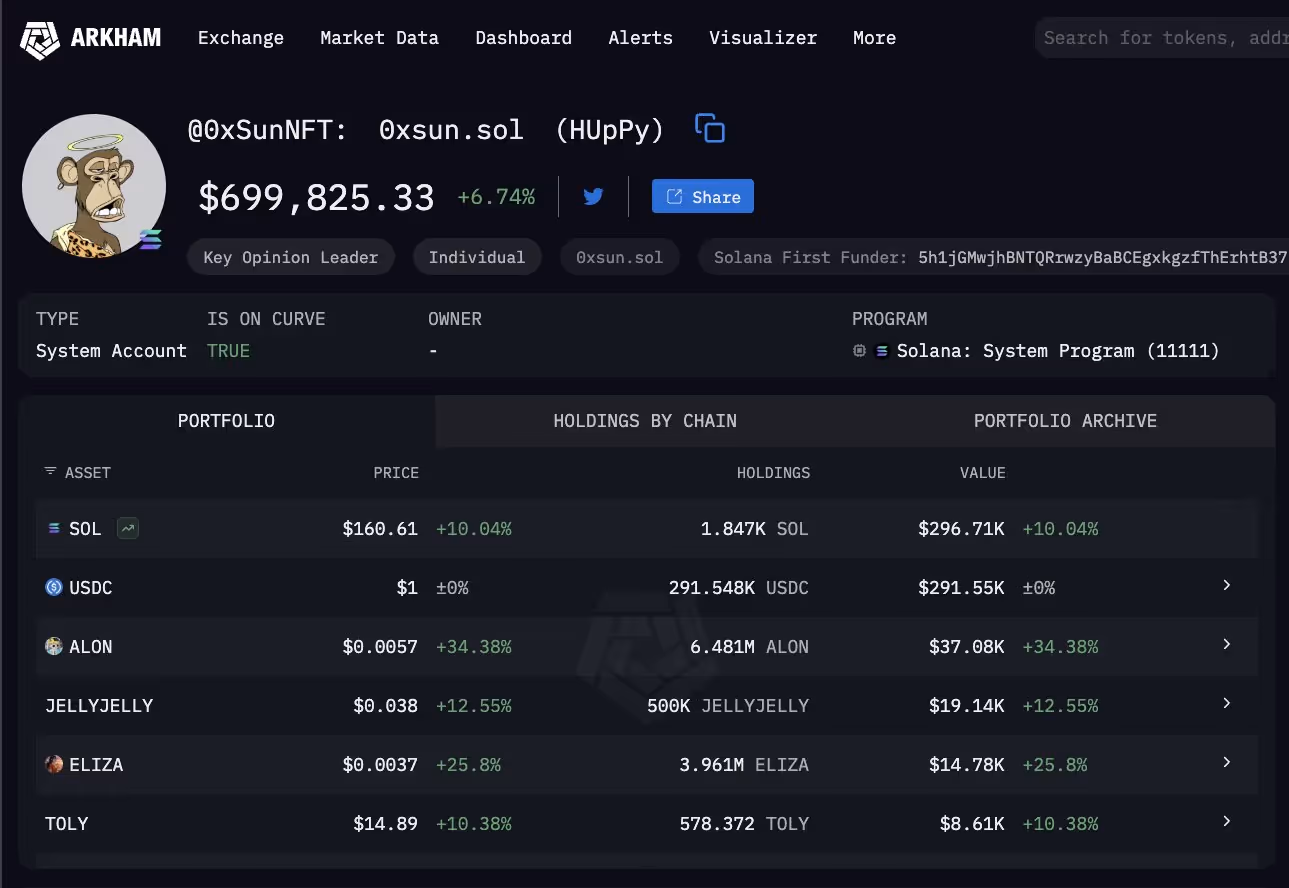Click the TOLY asset name
This screenshot has width=1289, height=888.
(x=67, y=824)
